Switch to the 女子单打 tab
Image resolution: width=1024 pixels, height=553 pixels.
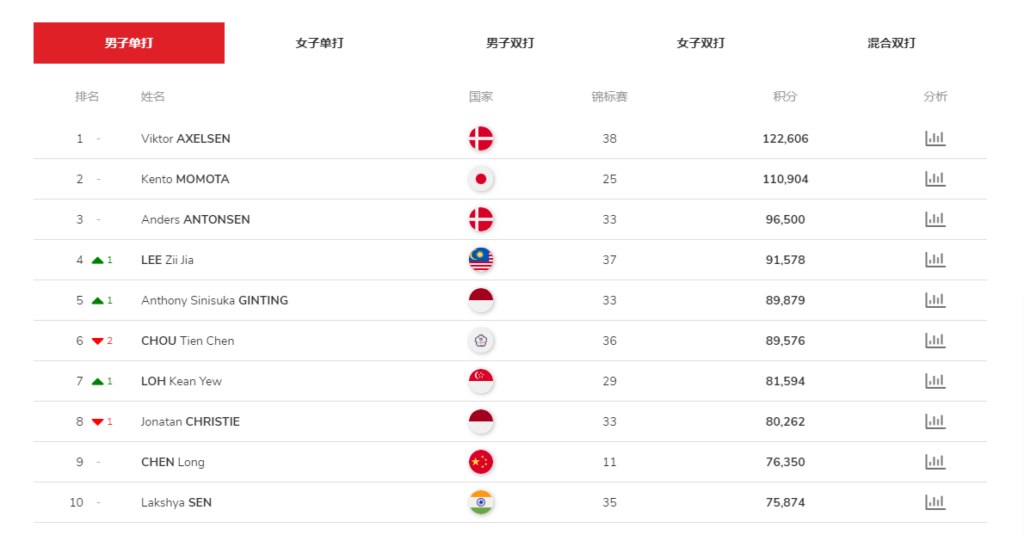pyautogui.click(x=319, y=43)
